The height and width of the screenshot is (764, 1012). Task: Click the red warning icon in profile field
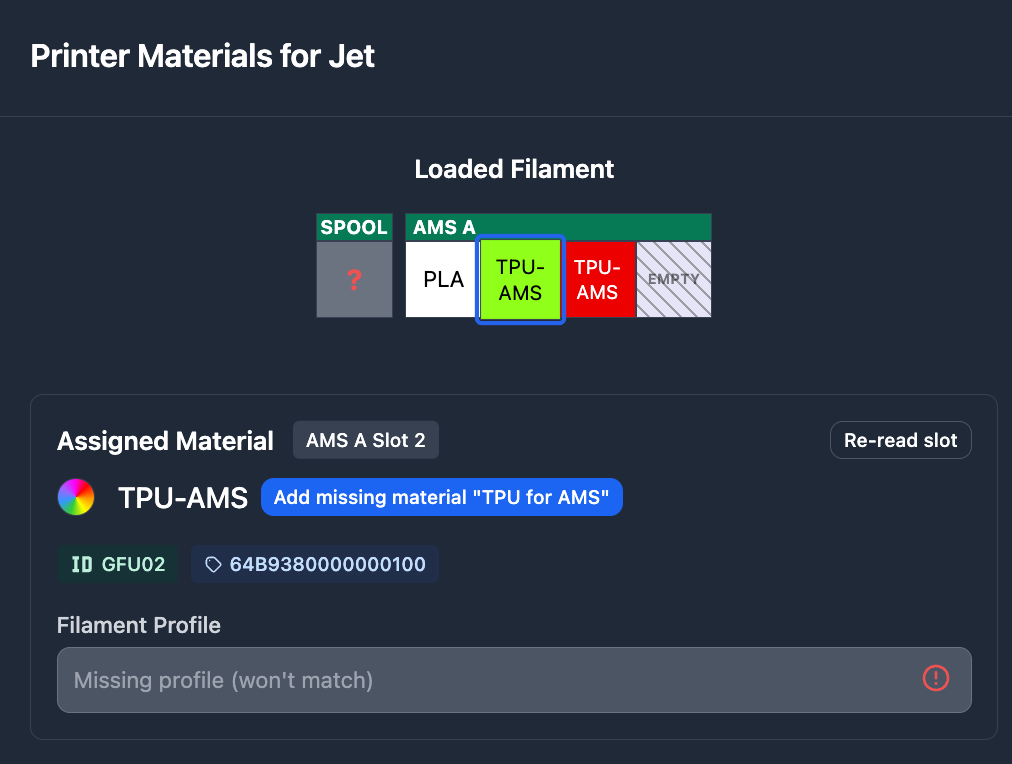point(935,679)
